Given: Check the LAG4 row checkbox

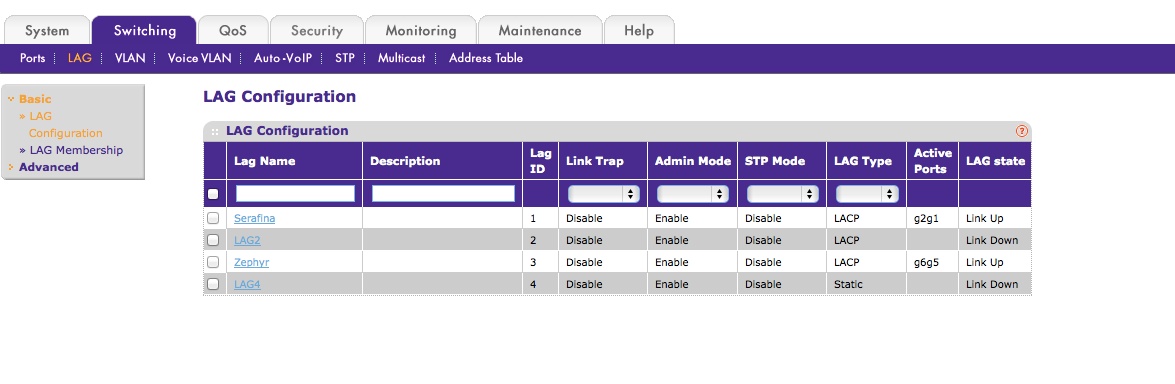Looking at the screenshot, I should point(213,284).
